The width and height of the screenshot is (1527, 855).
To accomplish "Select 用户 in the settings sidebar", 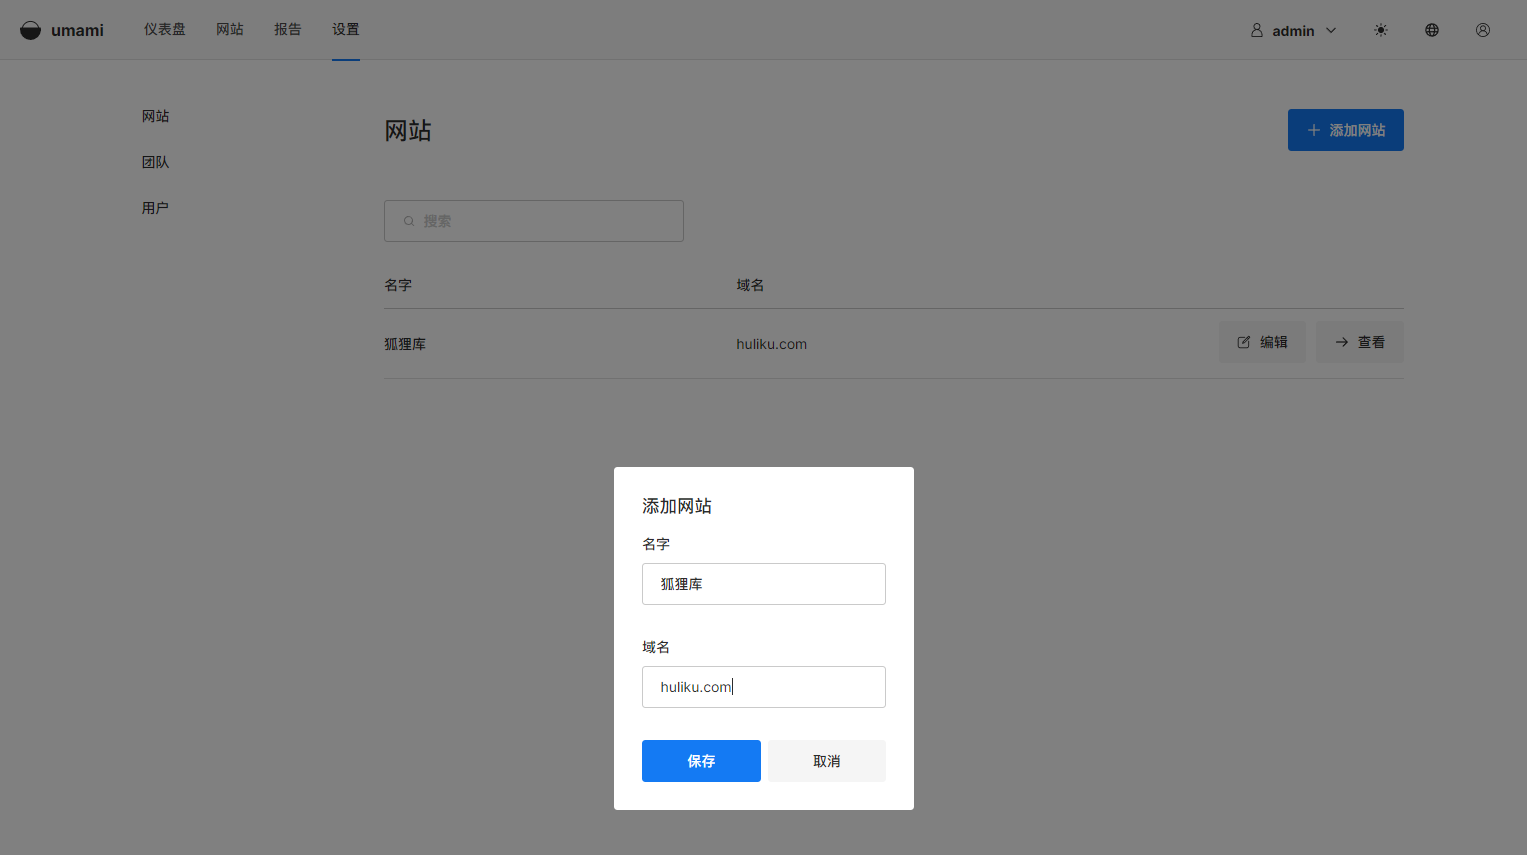I will tap(155, 208).
